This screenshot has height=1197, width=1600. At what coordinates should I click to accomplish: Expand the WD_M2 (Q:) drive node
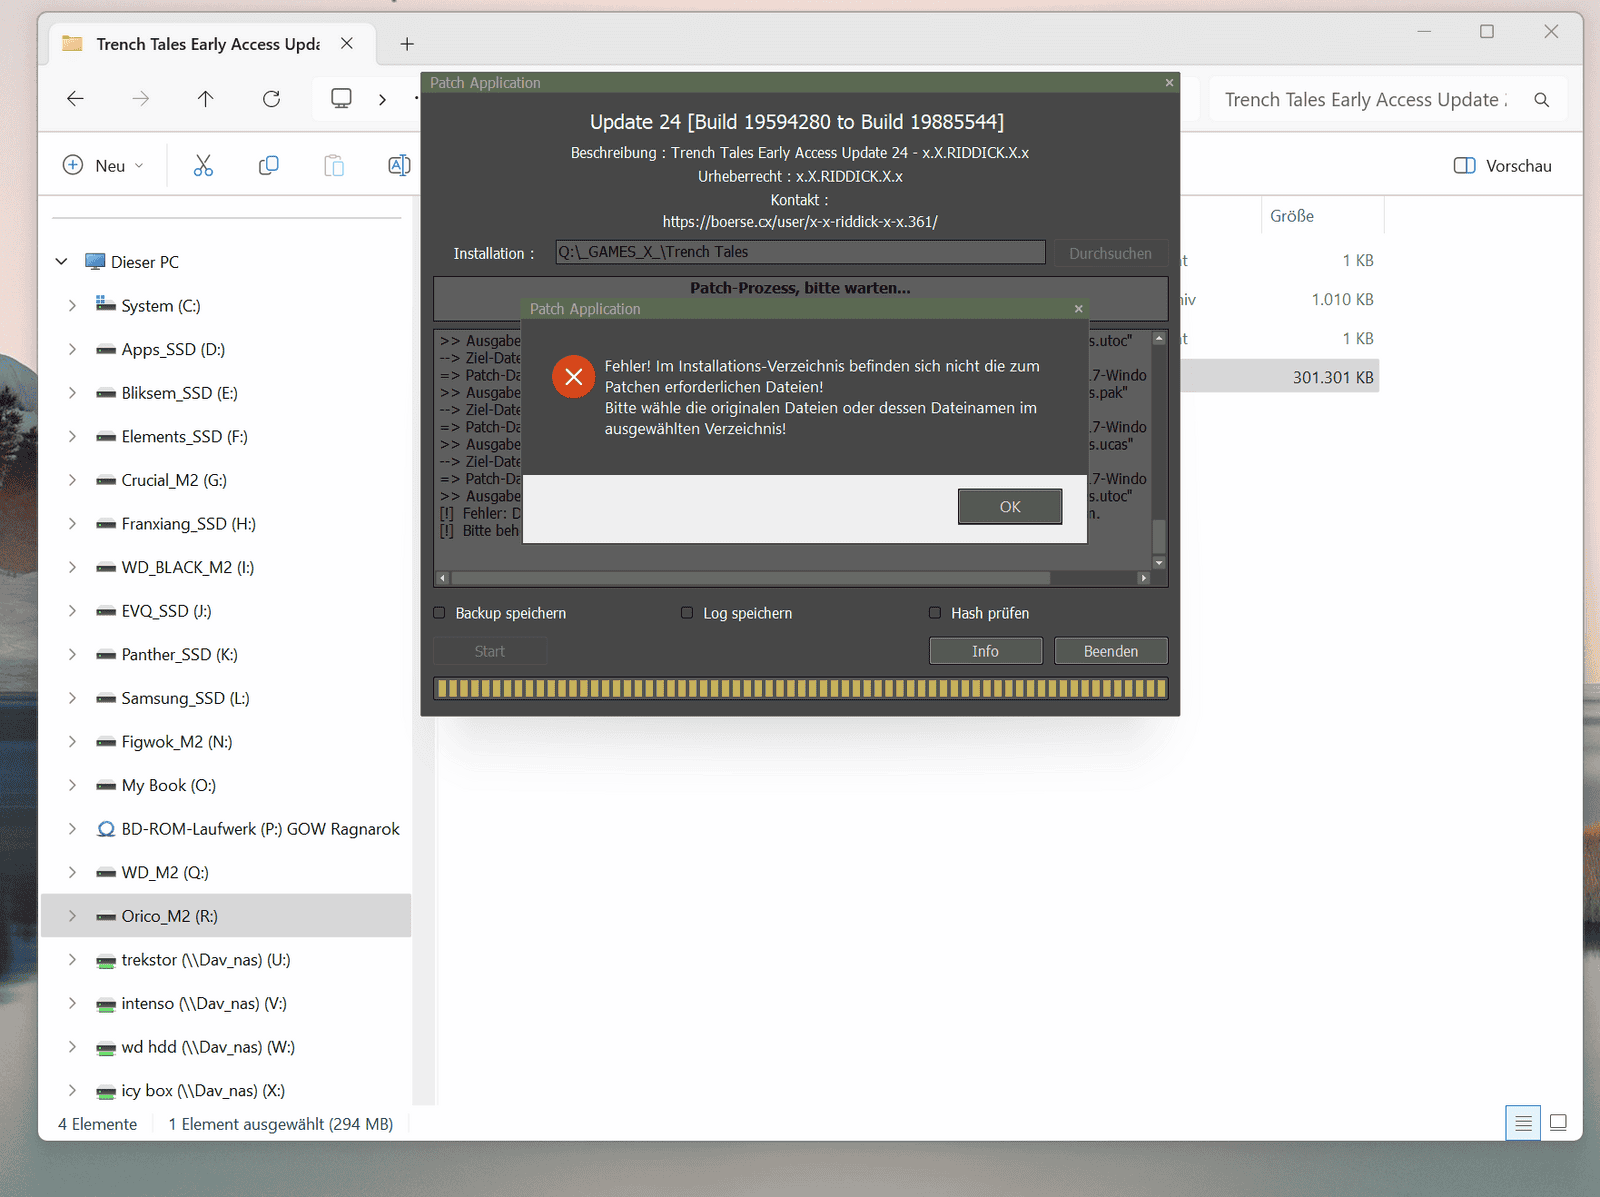tap(72, 873)
